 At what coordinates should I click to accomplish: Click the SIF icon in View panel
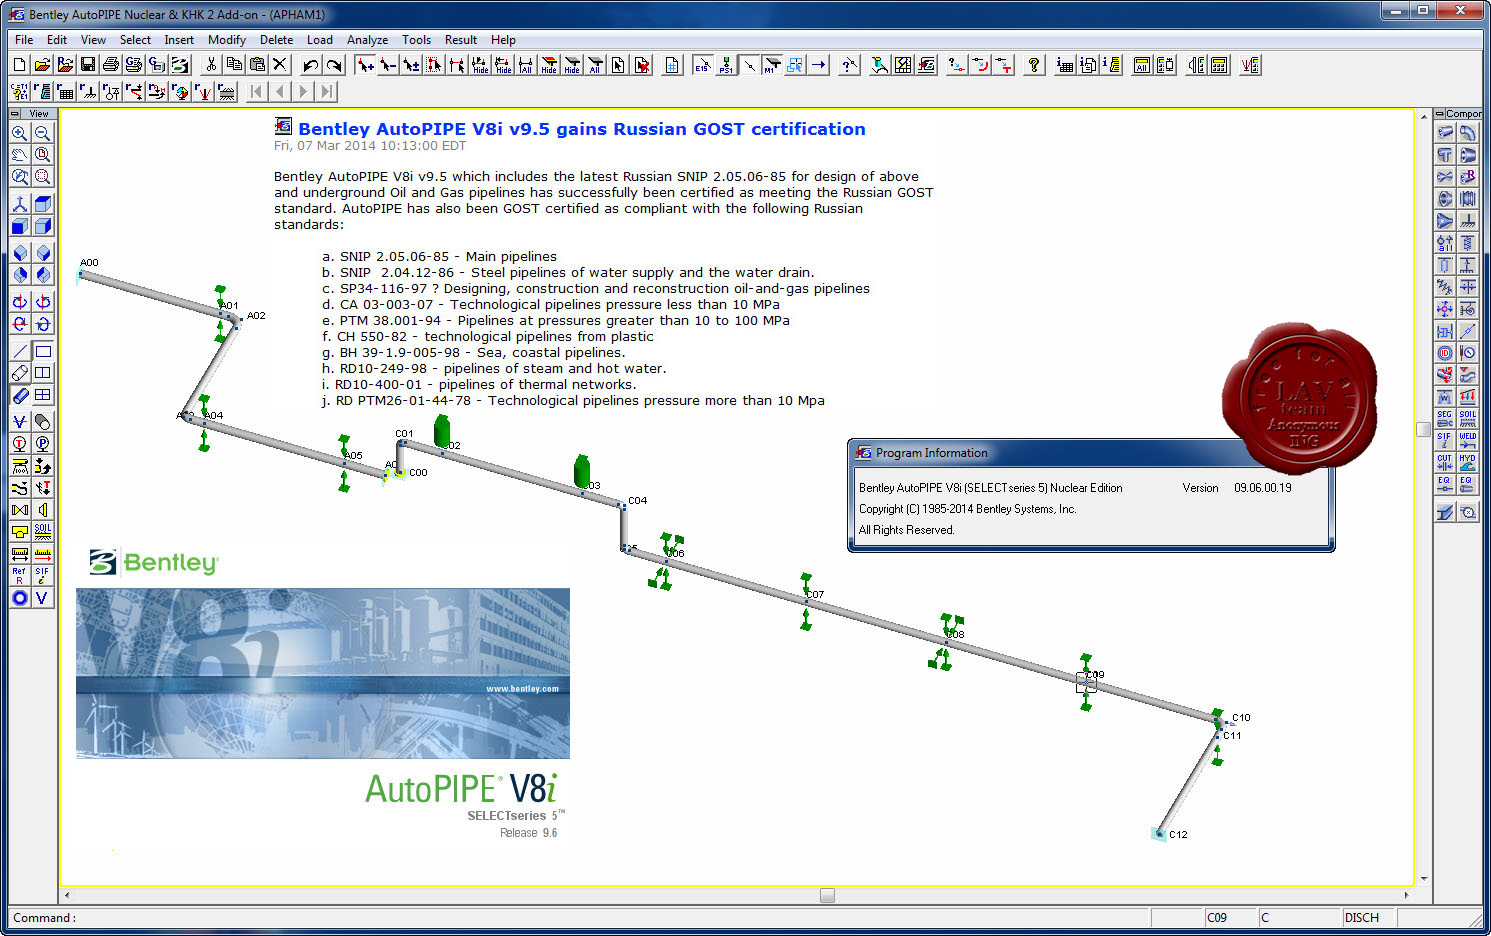click(42, 575)
